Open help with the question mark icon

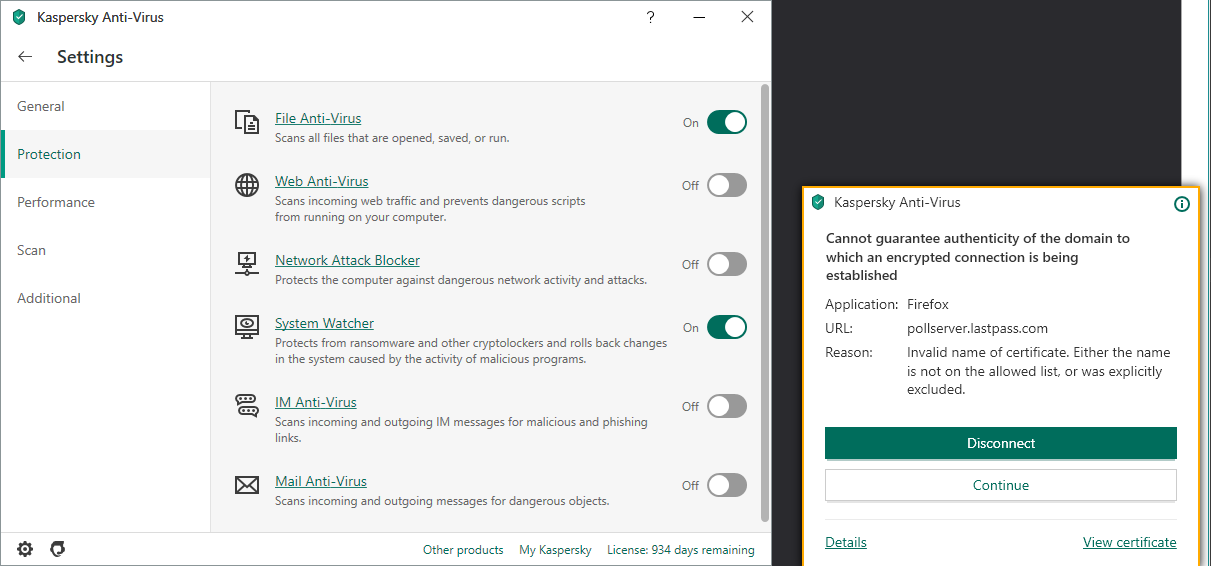[651, 17]
